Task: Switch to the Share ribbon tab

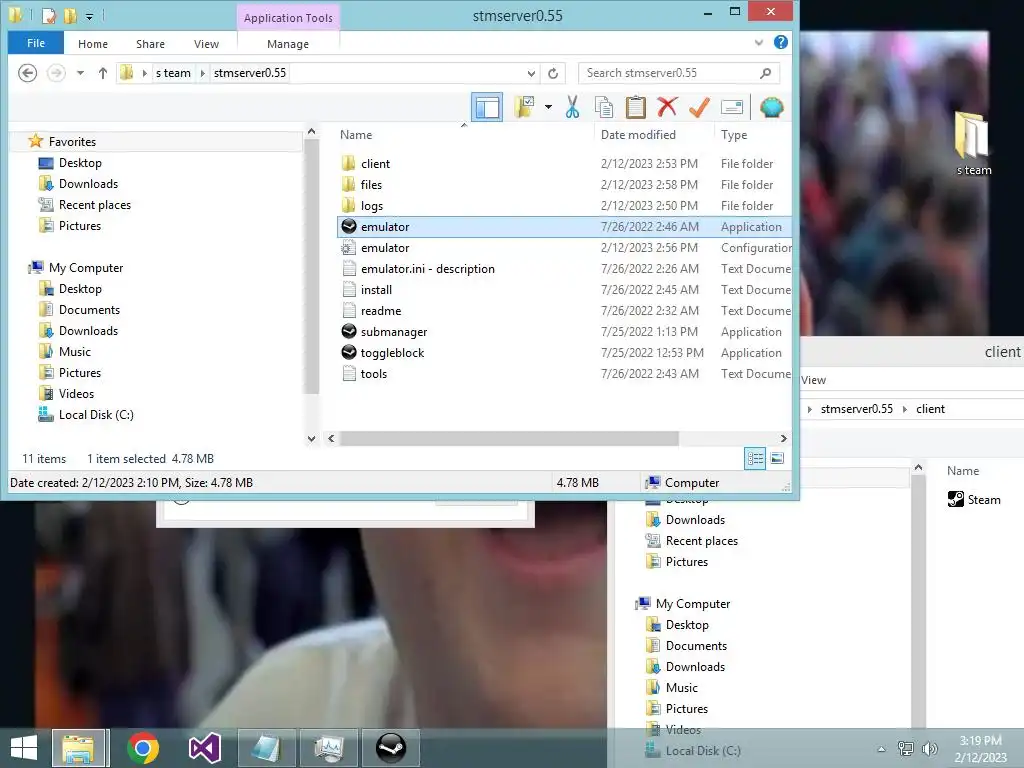Action: pyautogui.click(x=150, y=44)
